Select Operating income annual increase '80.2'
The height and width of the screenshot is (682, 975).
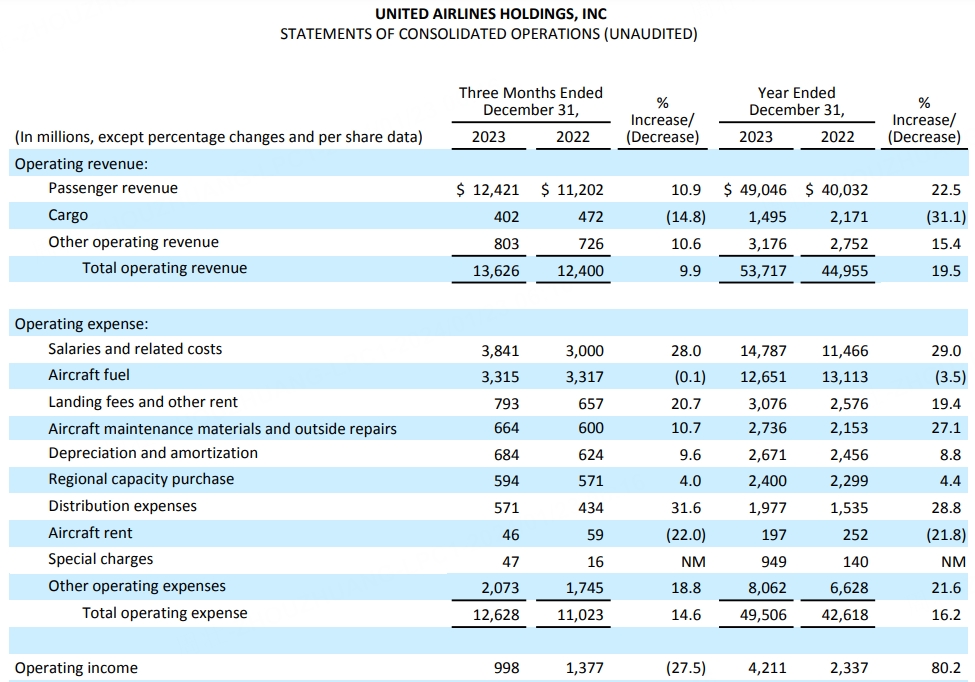946,668
